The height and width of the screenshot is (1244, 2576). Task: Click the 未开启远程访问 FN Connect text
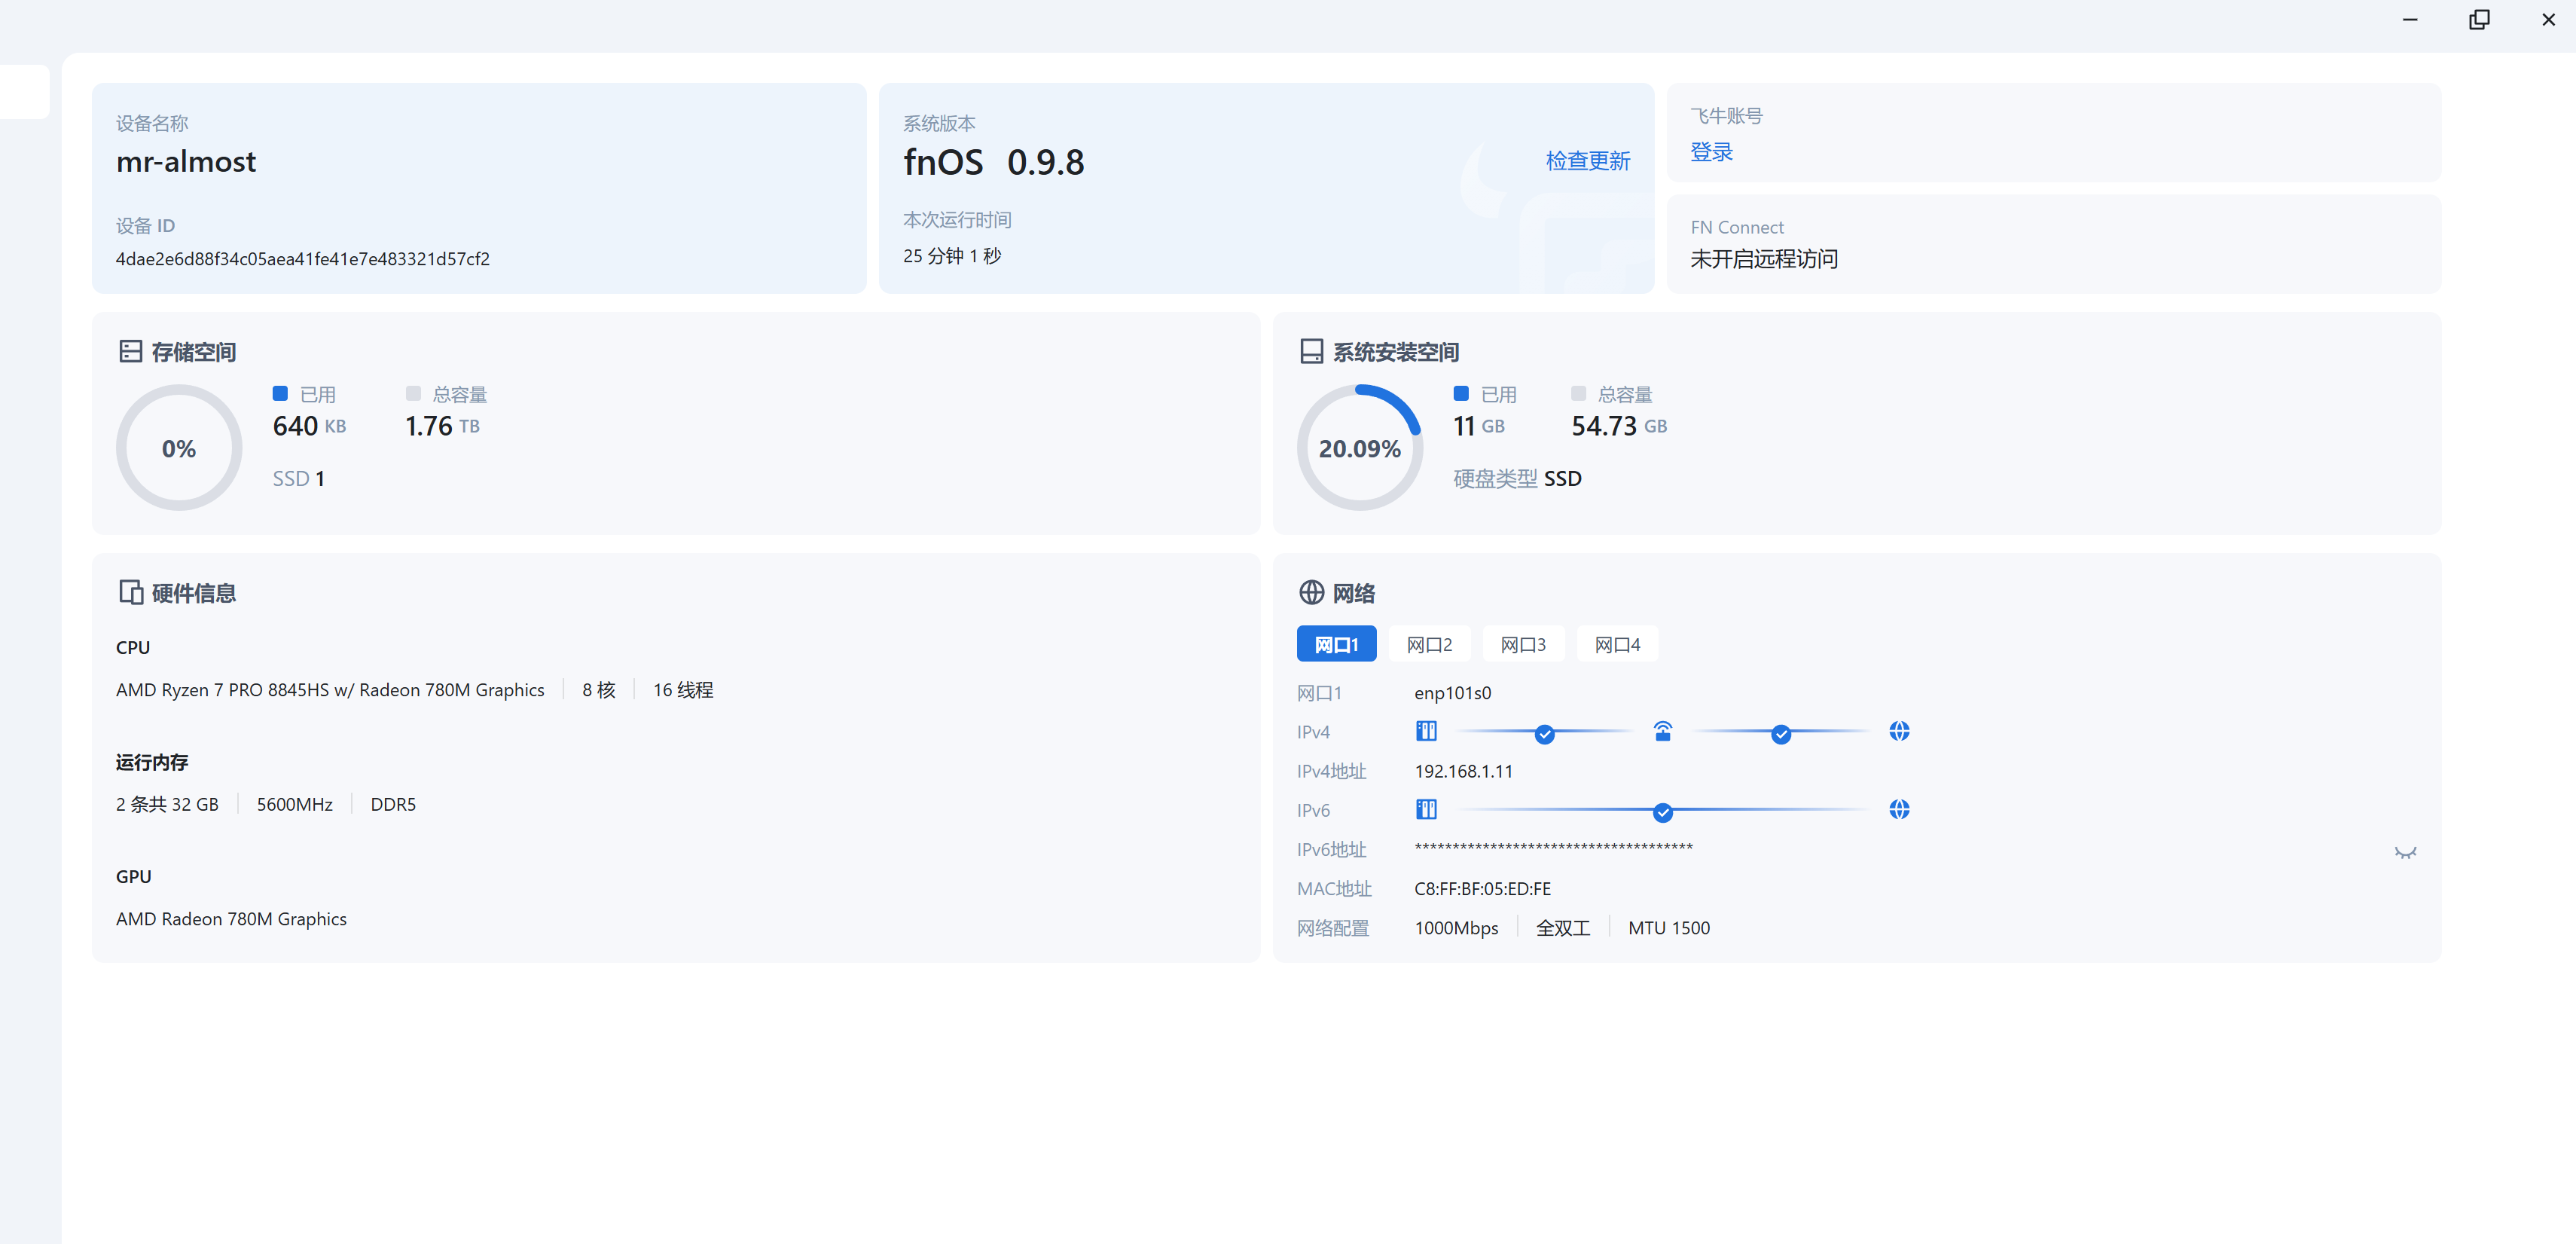coord(1764,259)
